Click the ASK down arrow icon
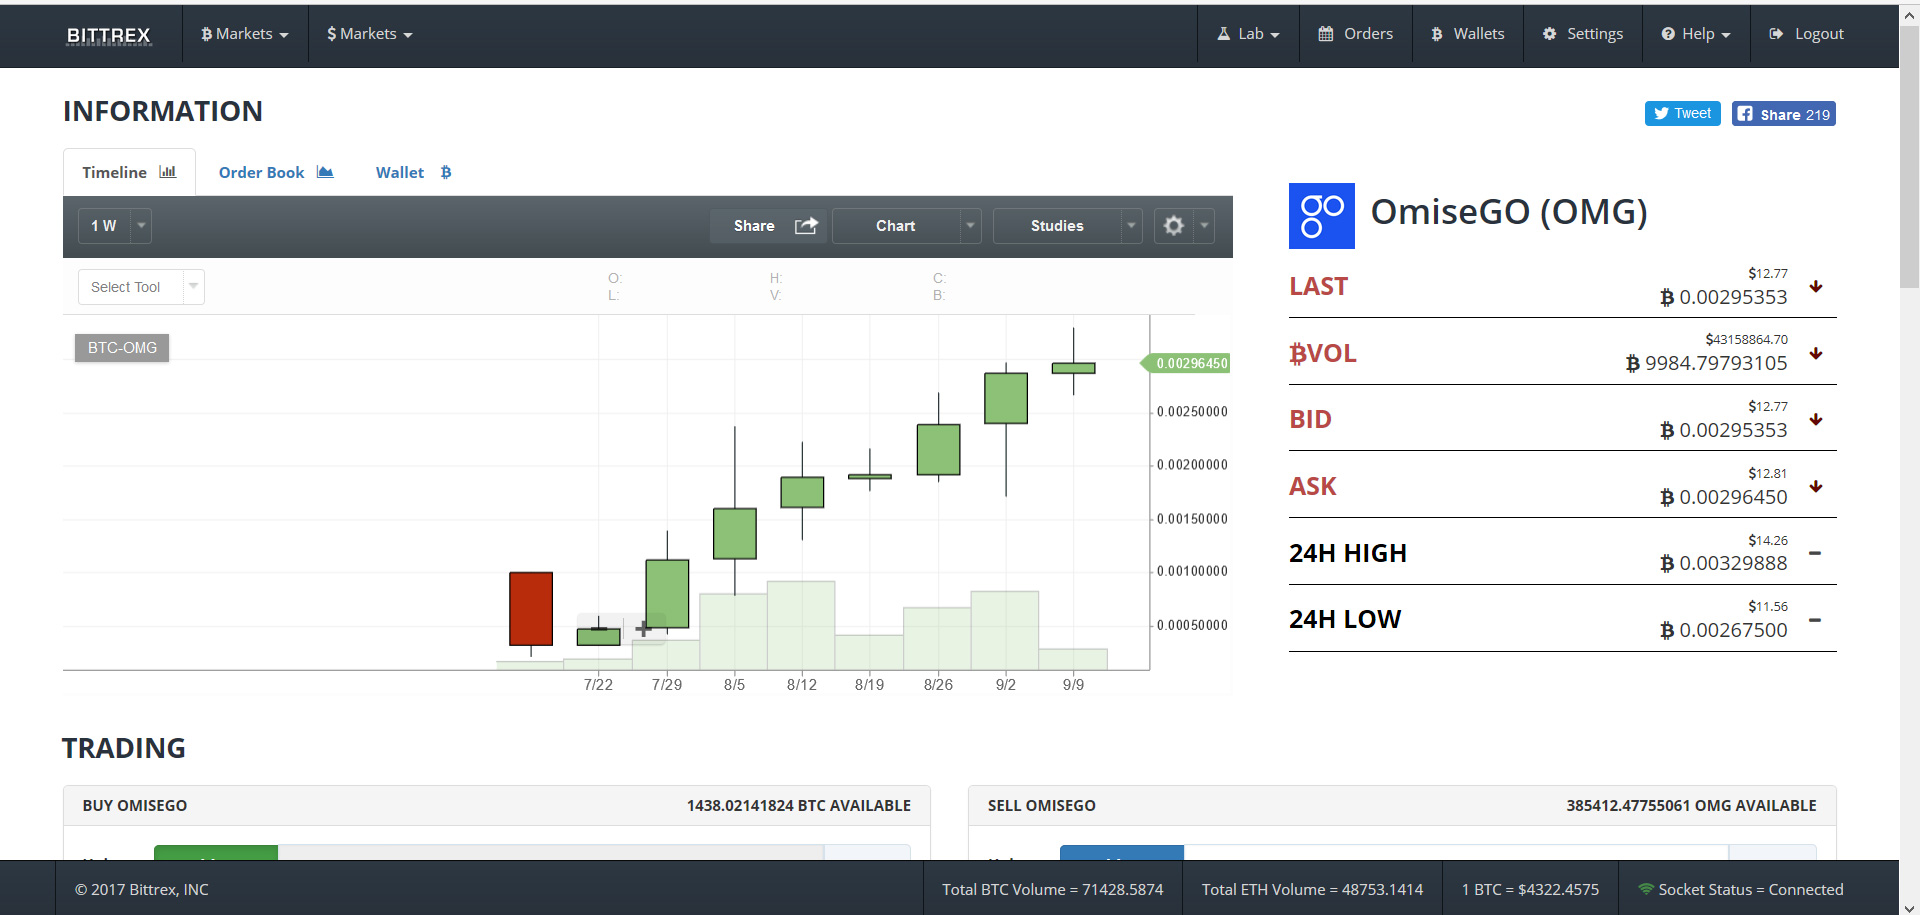The height and width of the screenshot is (915, 1920). coord(1816,487)
